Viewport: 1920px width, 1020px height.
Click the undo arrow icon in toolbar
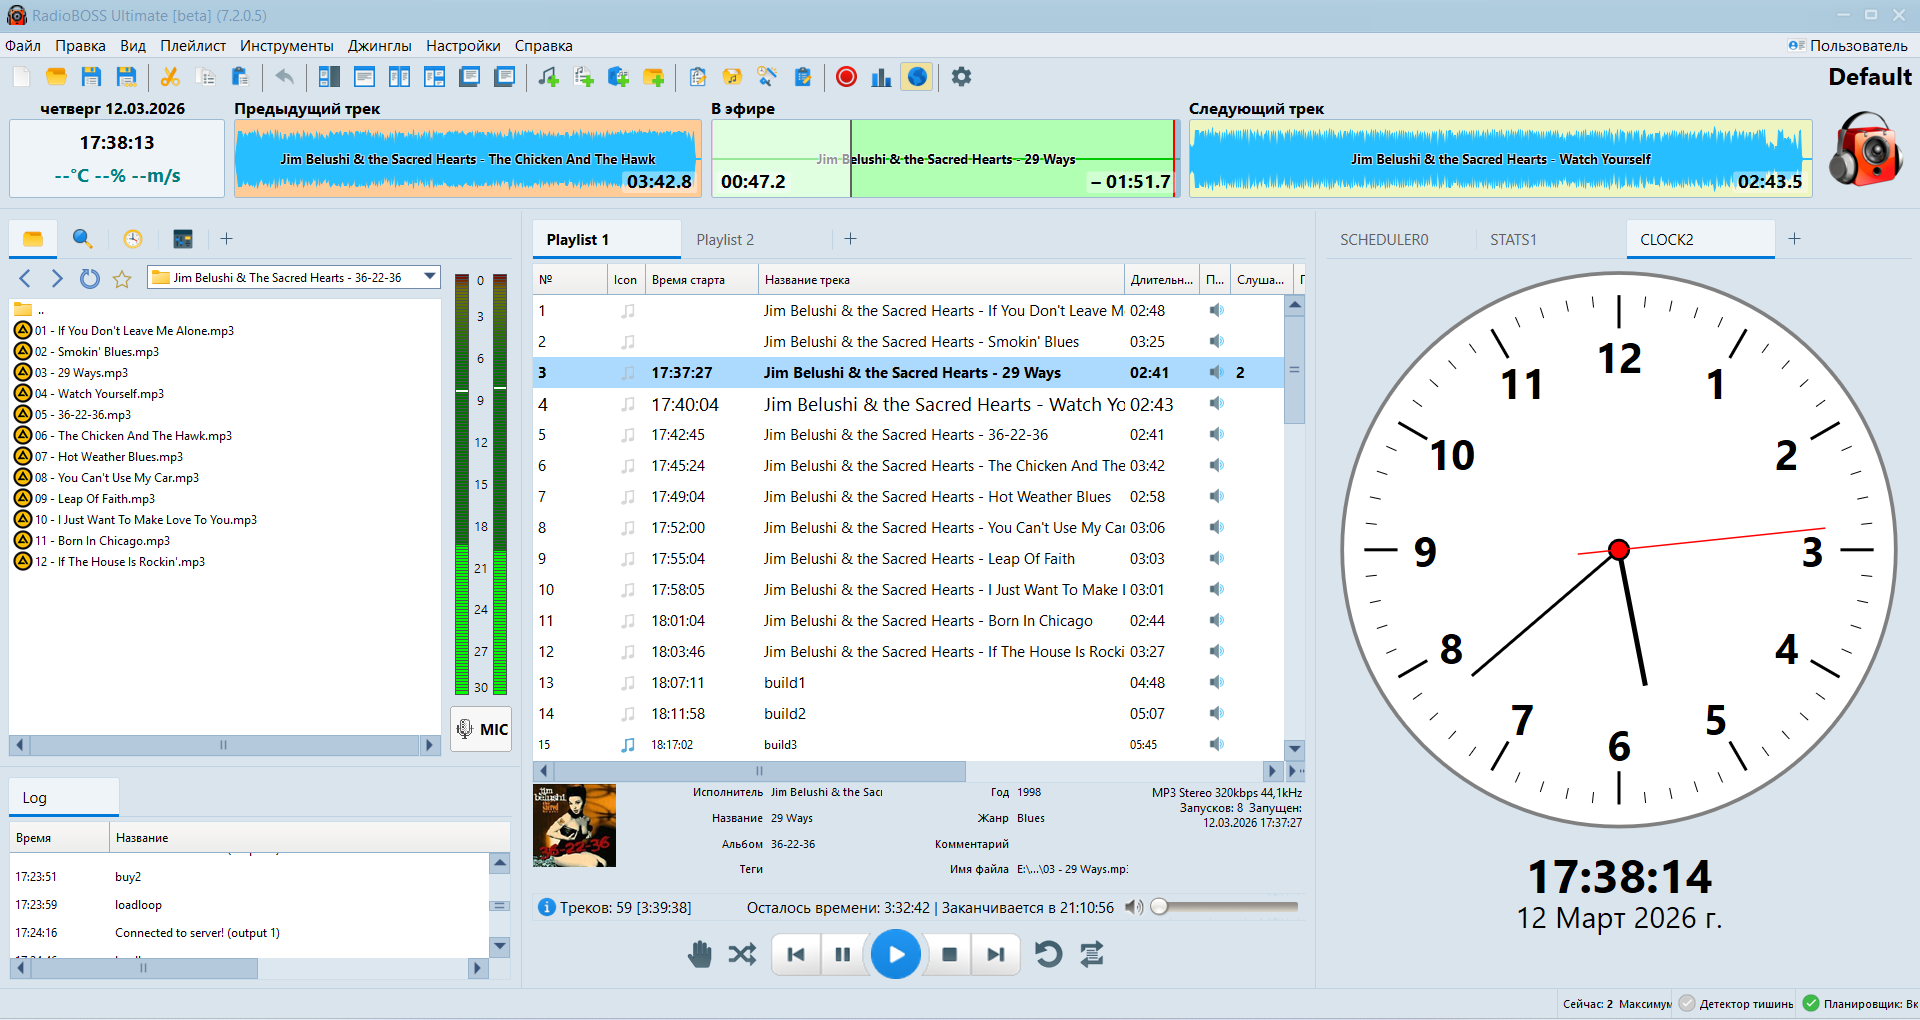285,77
